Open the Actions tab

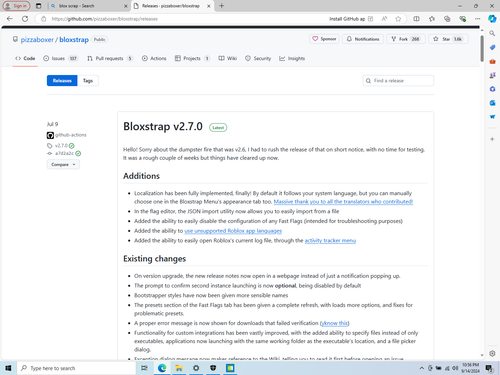154,58
